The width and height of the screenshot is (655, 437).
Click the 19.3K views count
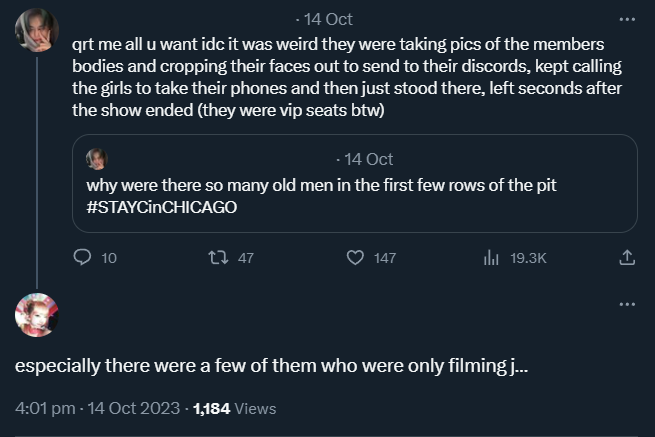(528, 258)
